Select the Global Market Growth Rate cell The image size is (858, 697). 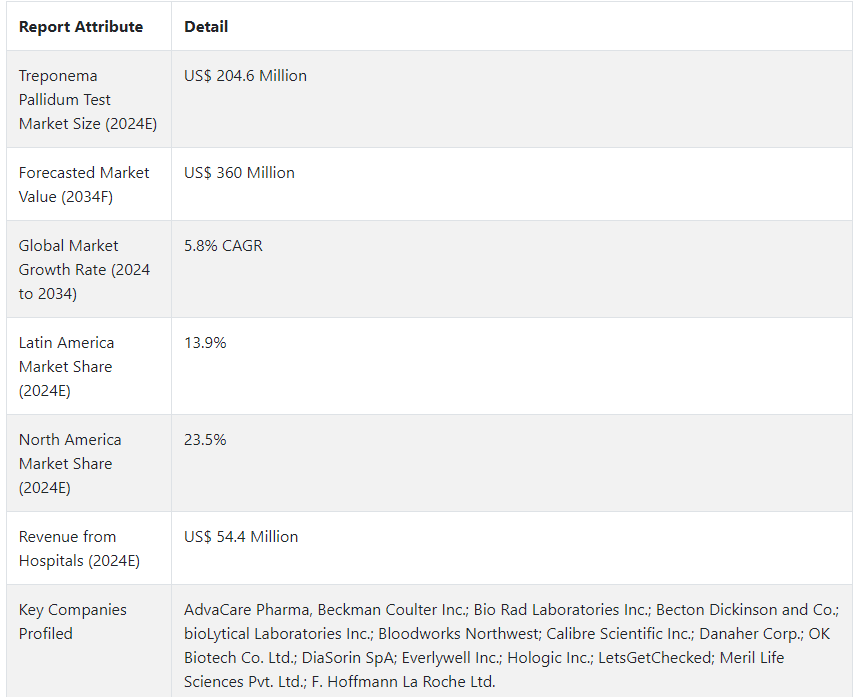pyautogui.click(x=84, y=270)
